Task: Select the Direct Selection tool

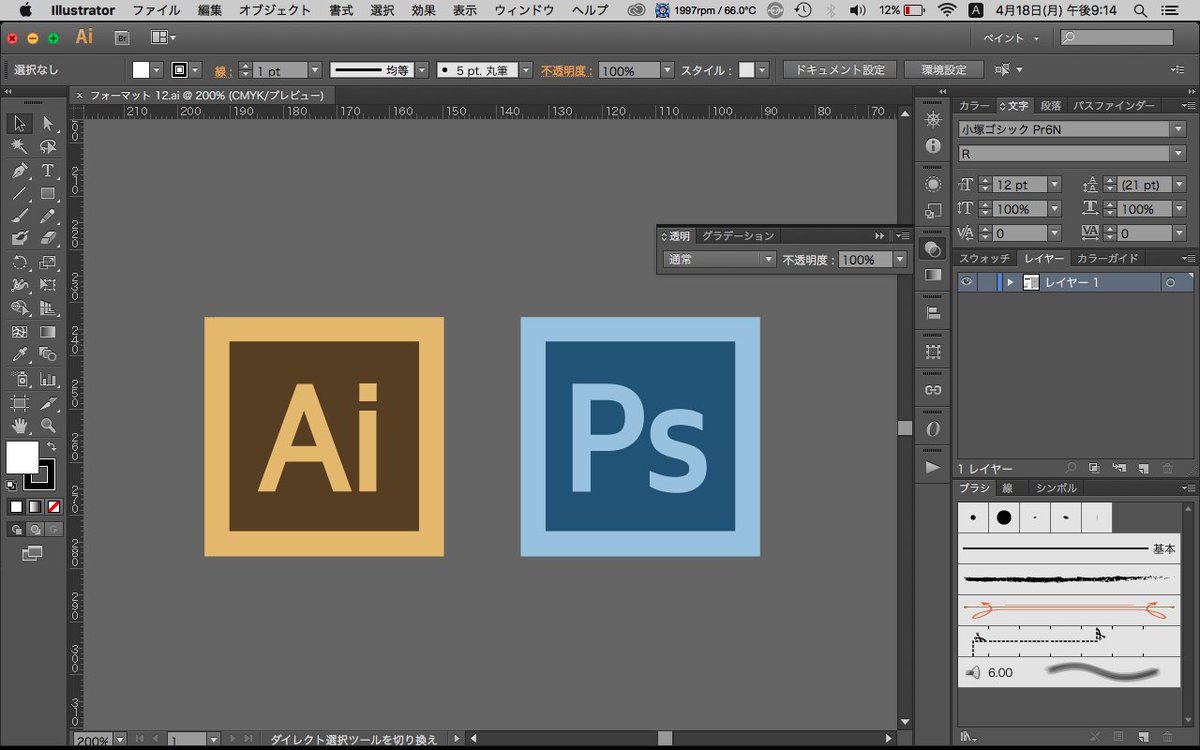Action: click(48, 124)
